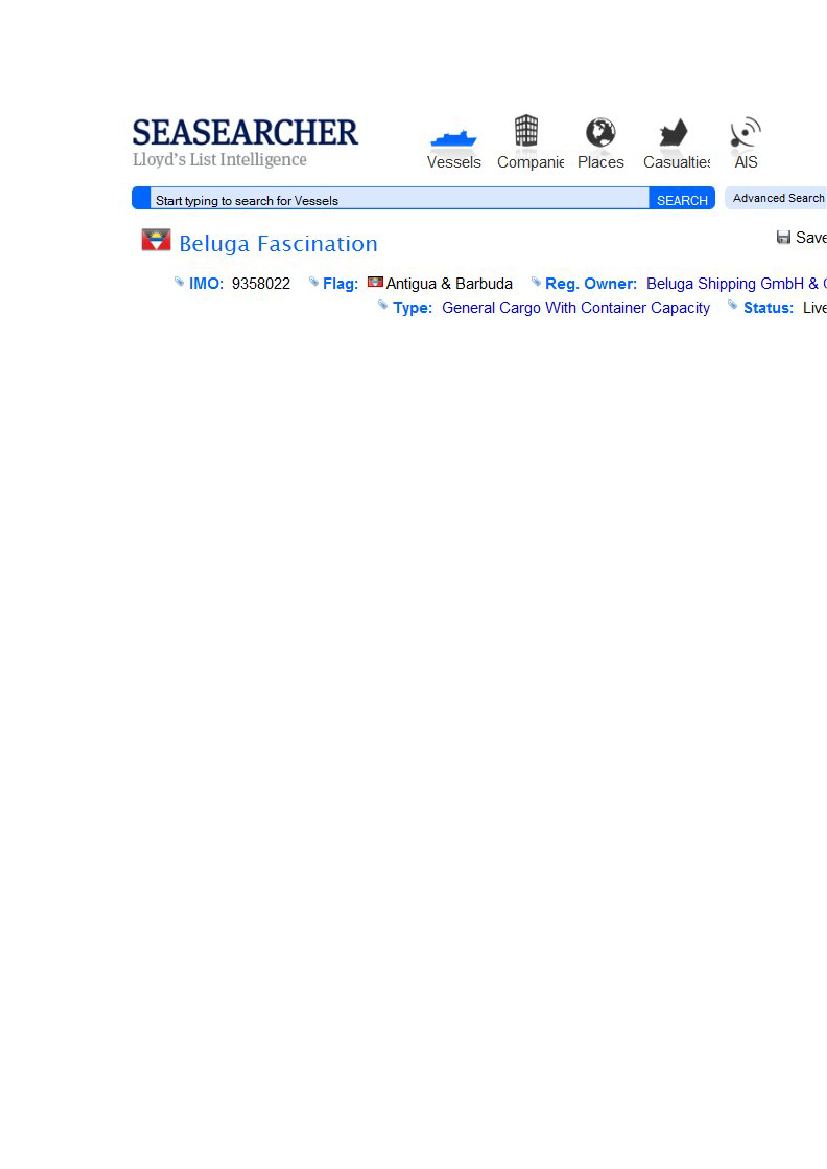Viewport: 827px width, 1169px height.
Task: Click the tag icon next to Status
Action: [x=733, y=304]
